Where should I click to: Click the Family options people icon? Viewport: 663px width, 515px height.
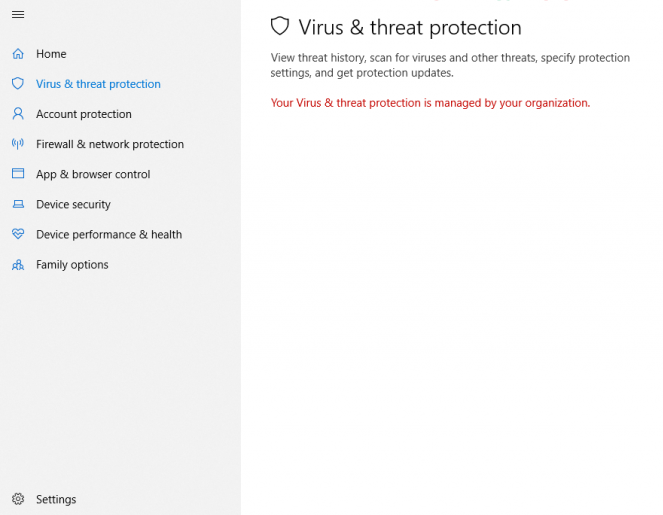(18, 265)
